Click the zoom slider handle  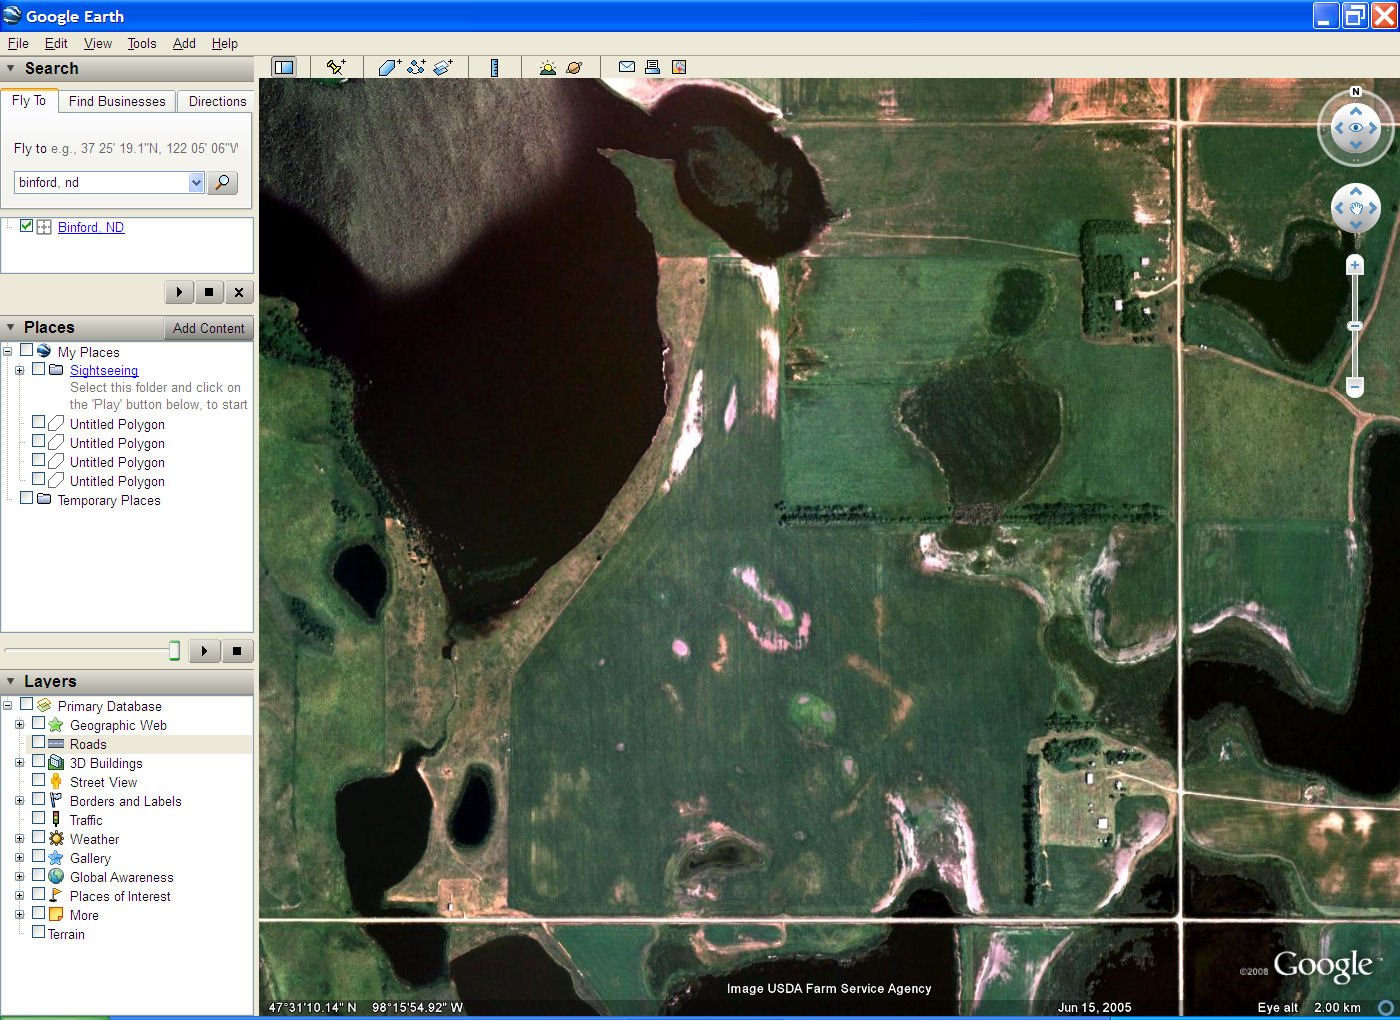1355,326
